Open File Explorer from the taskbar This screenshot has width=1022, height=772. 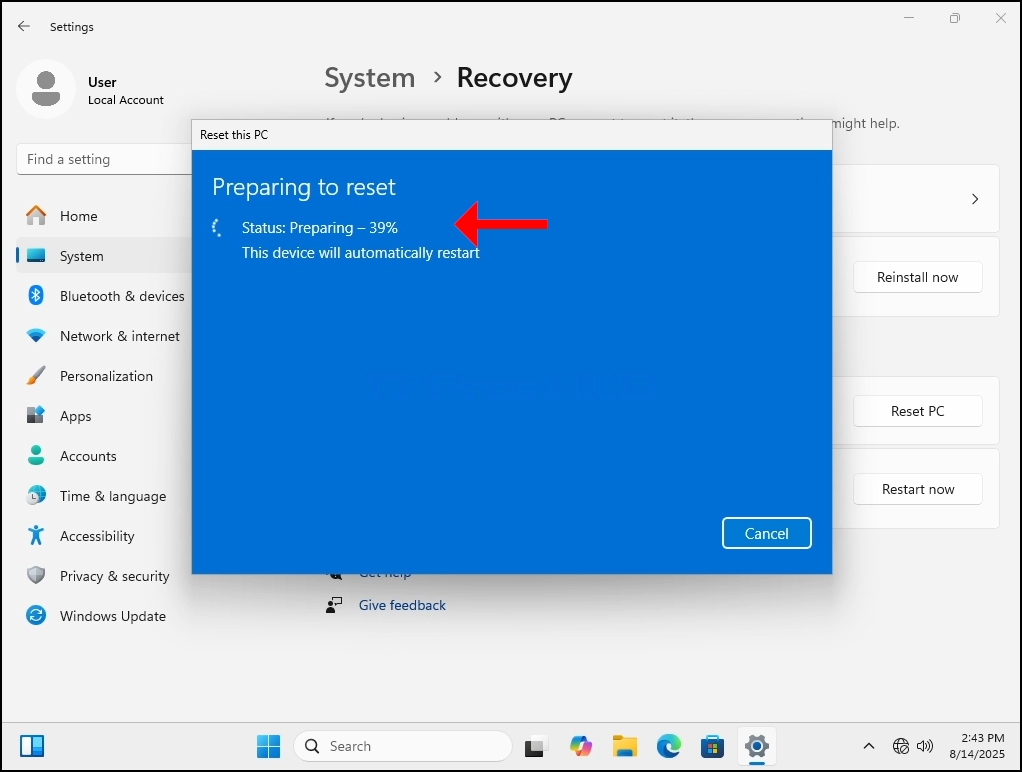coord(624,747)
